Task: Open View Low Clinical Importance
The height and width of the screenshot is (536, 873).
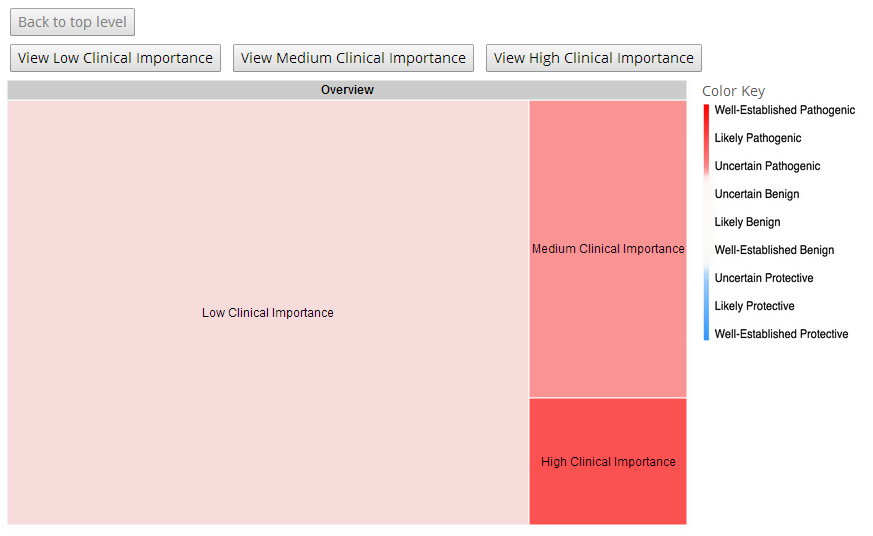Action: (x=115, y=58)
